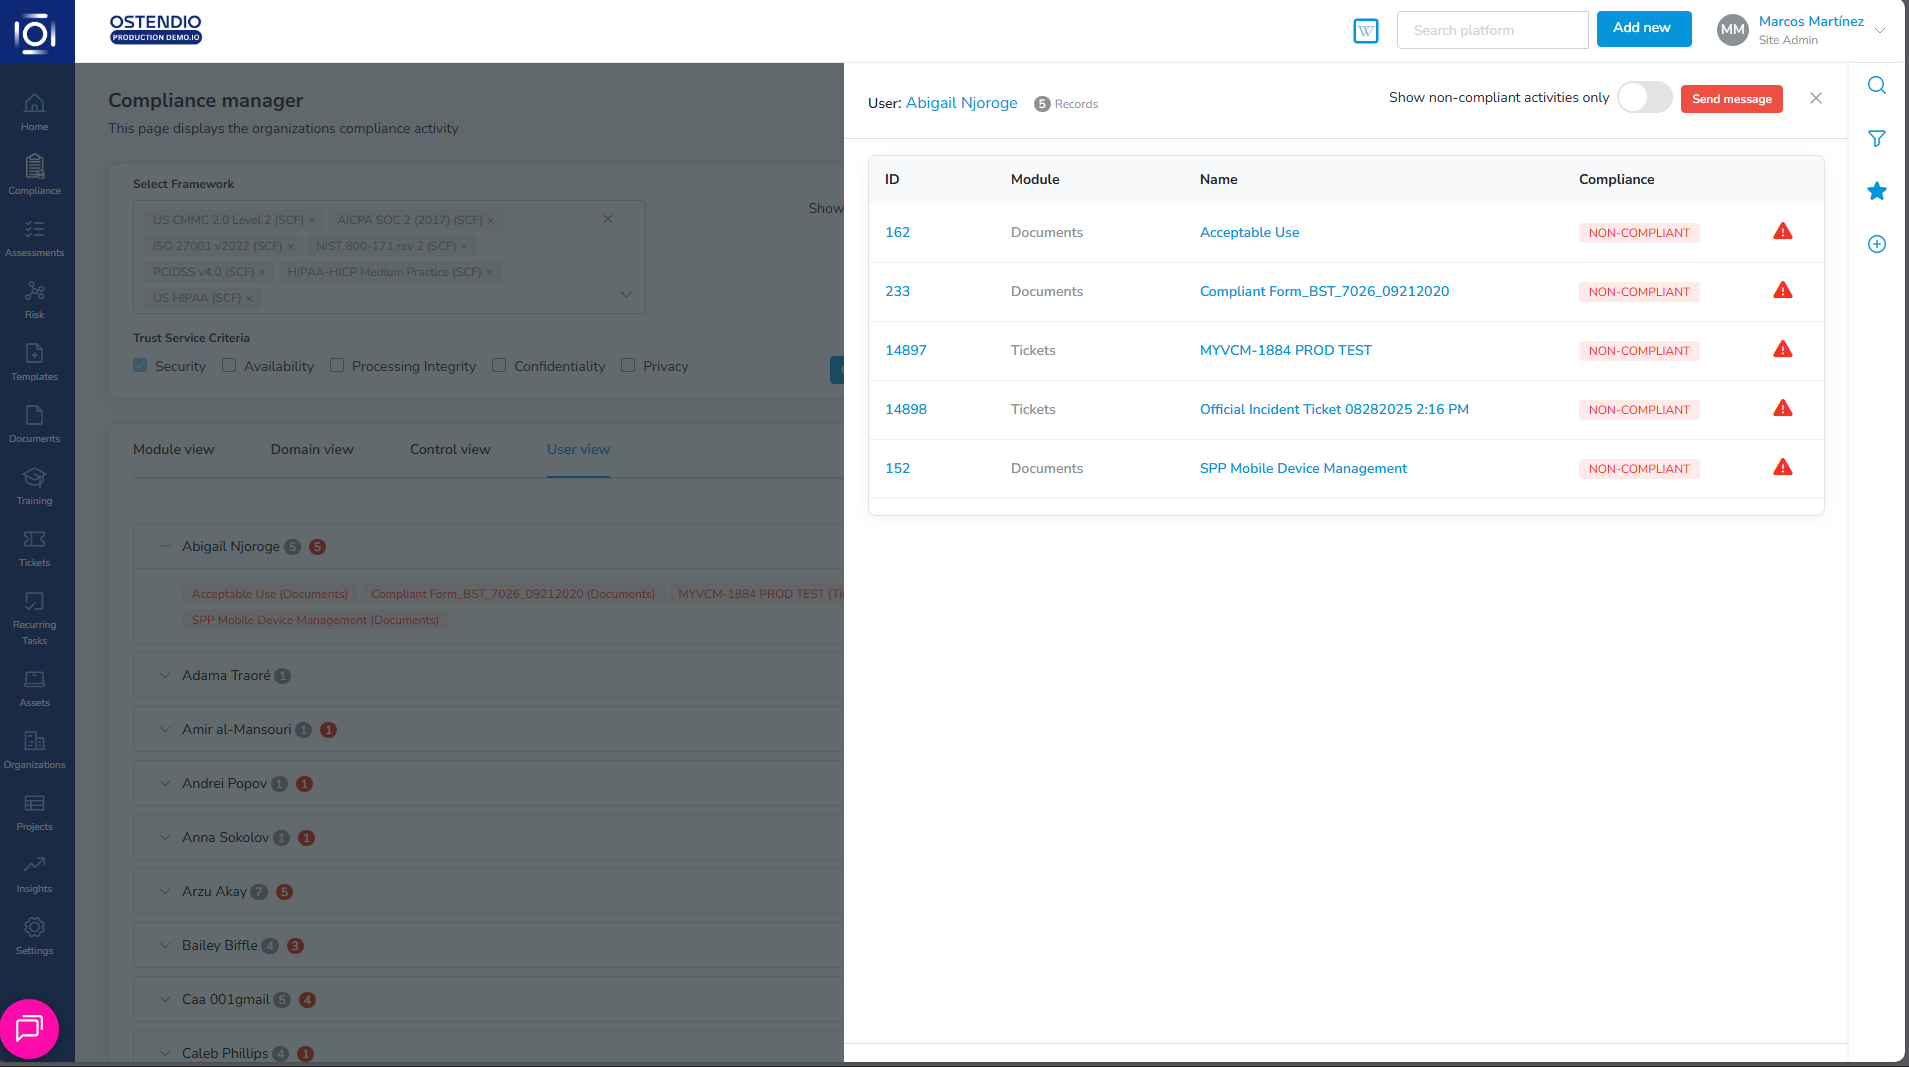Image resolution: width=1909 pixels, height=1067 pixels.
Task: Click the Search platform input field
Action: pyautogui.click(x=1492, y=31)
